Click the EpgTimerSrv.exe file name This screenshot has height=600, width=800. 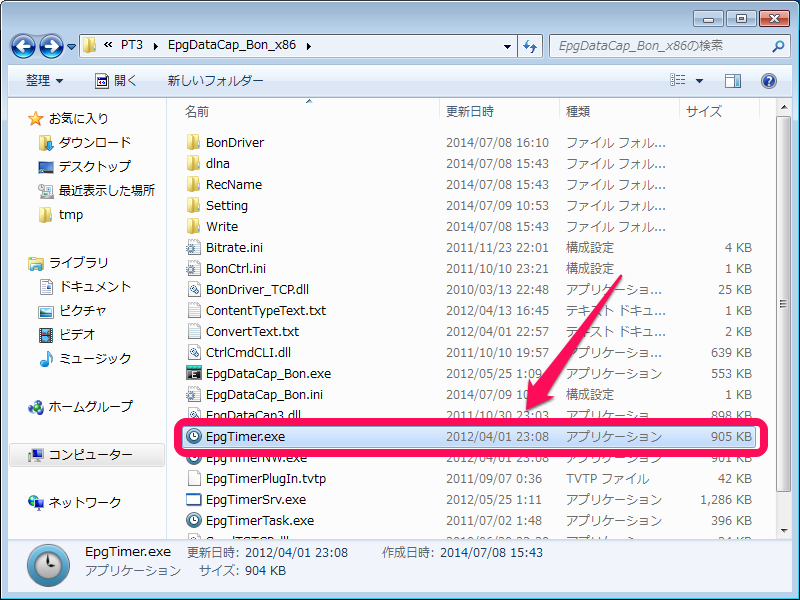(x=256, y=499)
